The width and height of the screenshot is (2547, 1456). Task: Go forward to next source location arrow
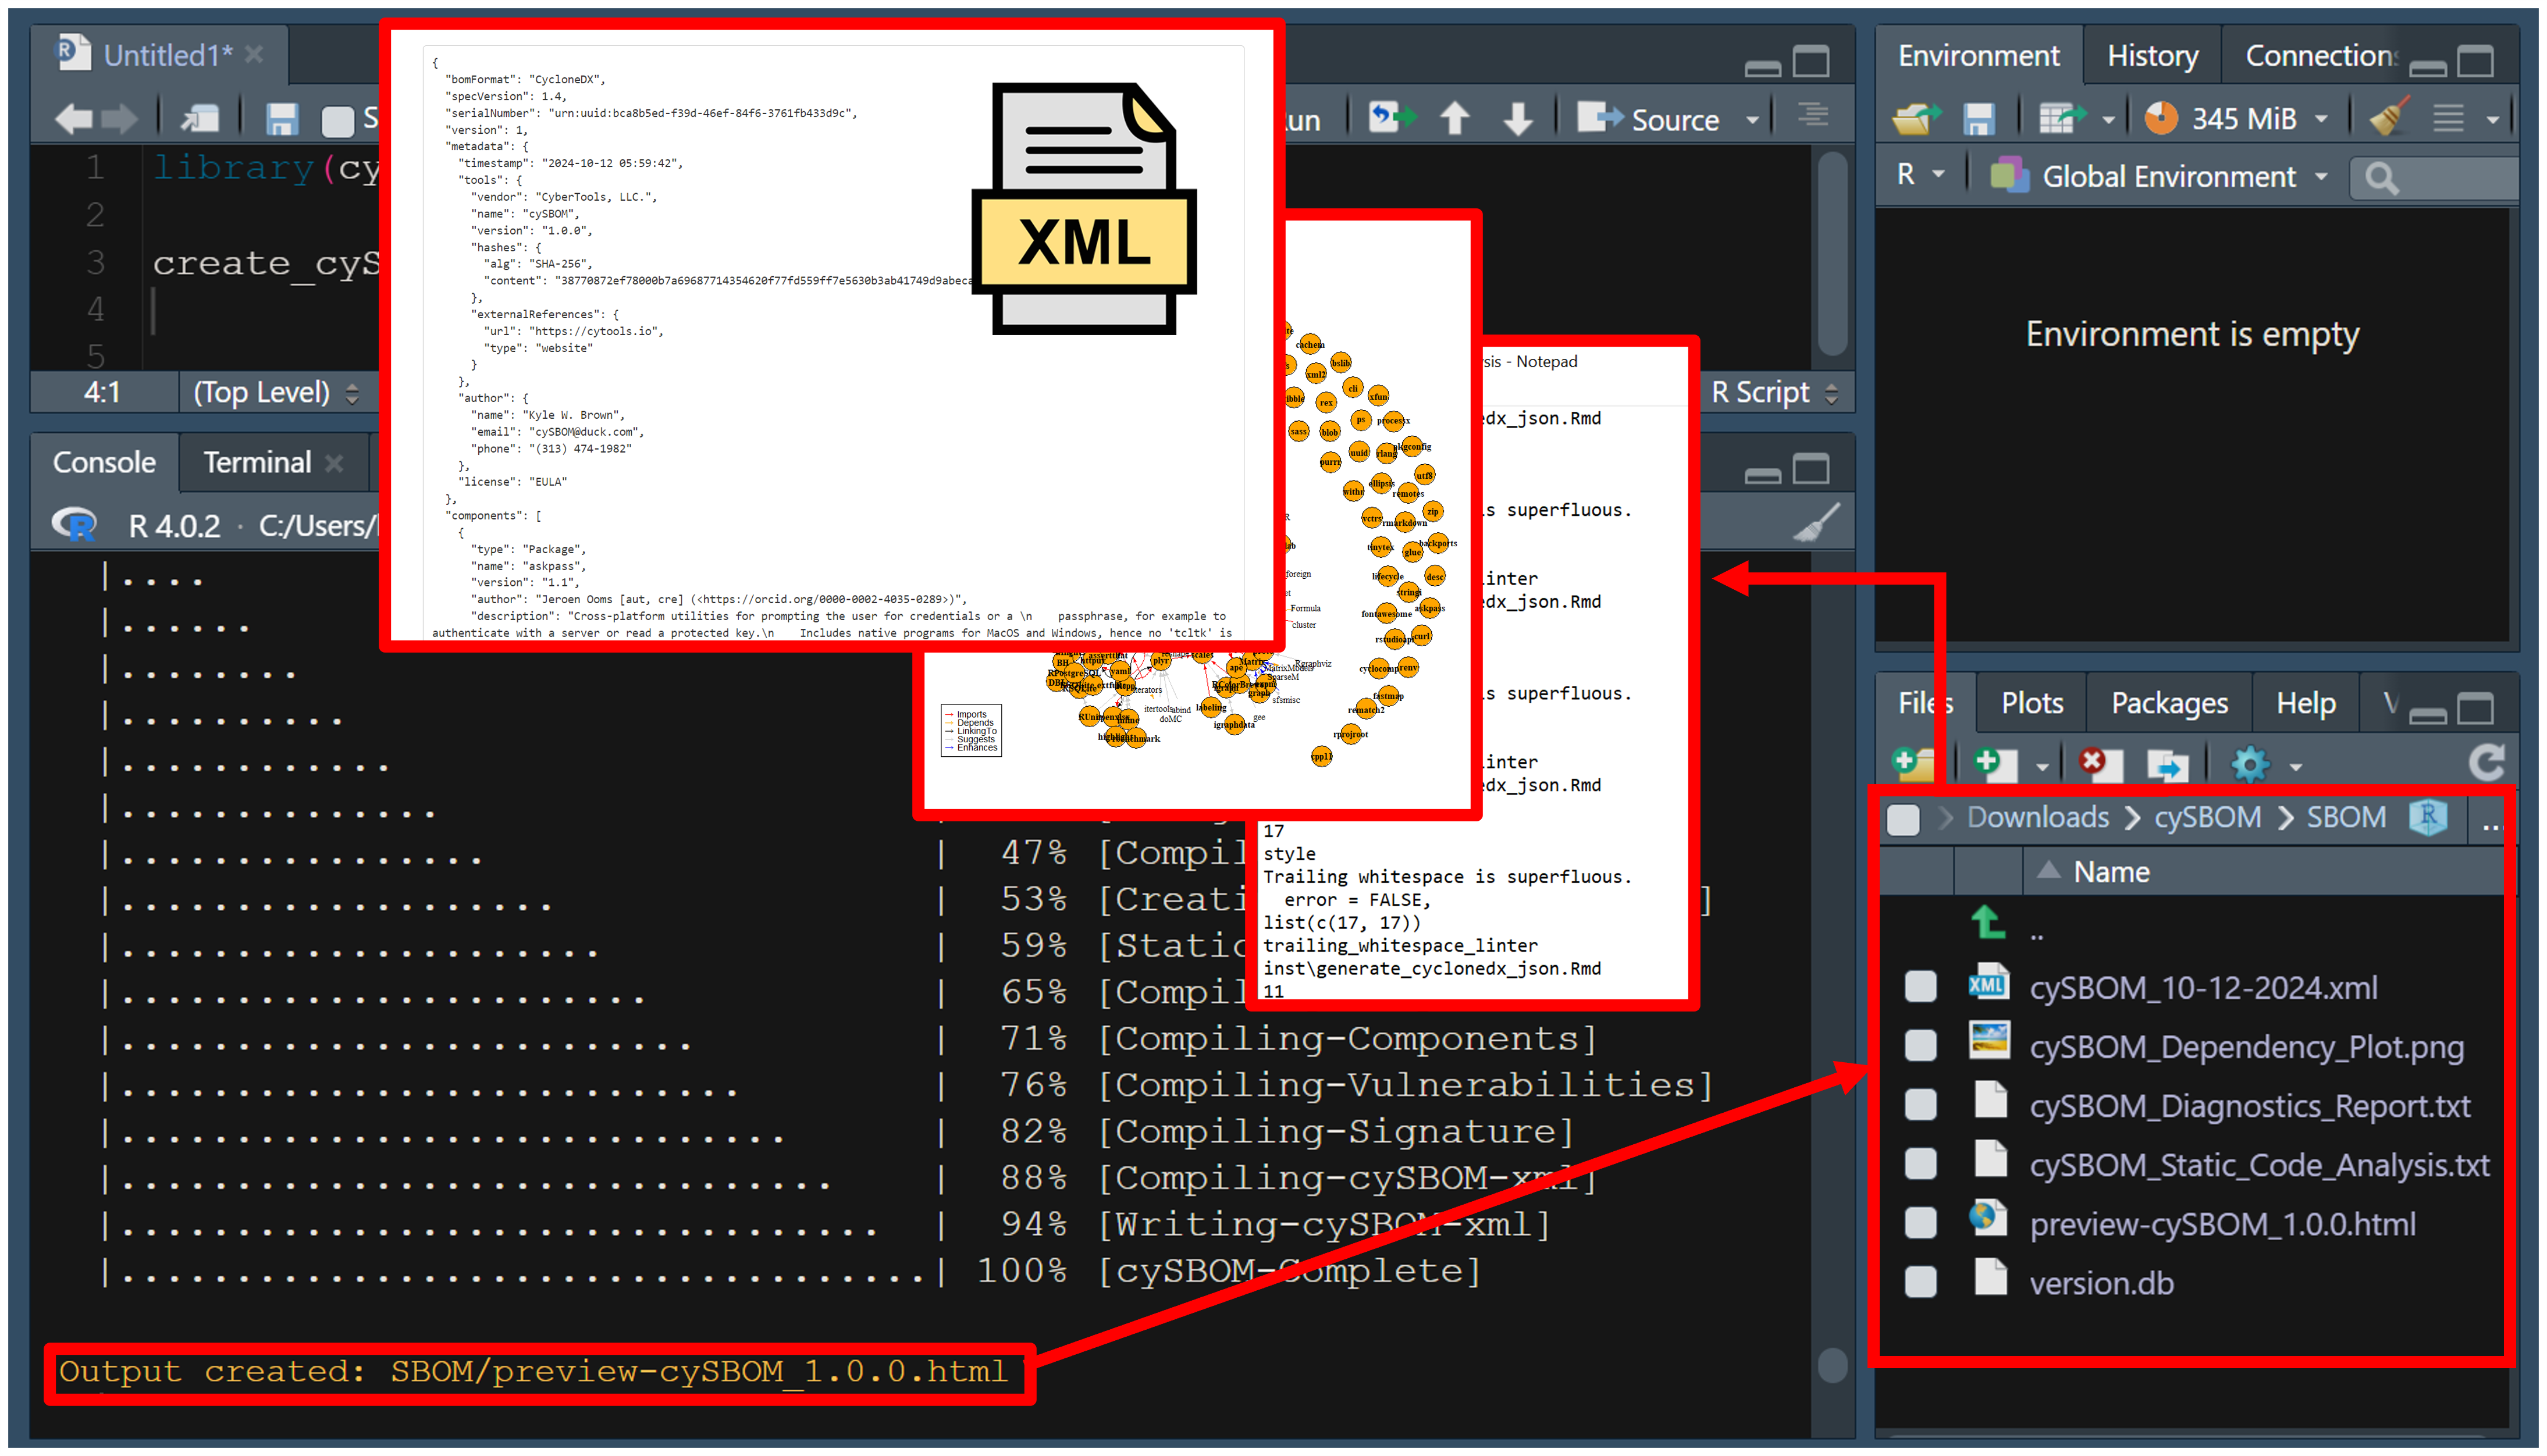[x=119, y=119]
